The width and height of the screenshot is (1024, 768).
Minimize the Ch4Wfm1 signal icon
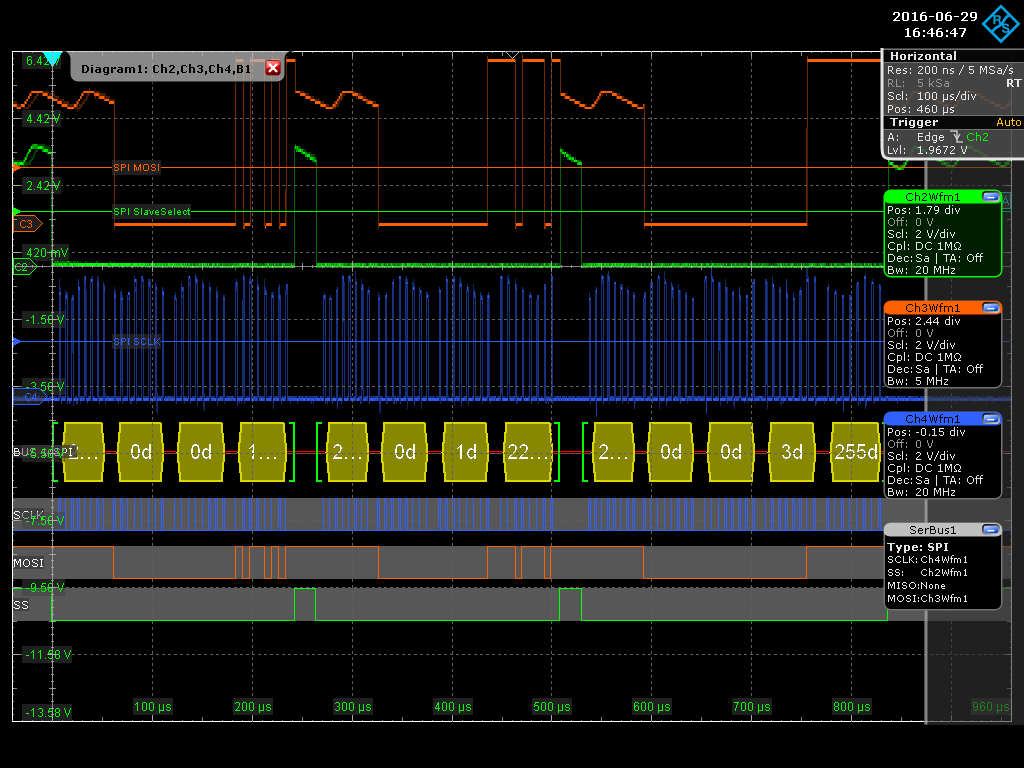tap(991, 419)
